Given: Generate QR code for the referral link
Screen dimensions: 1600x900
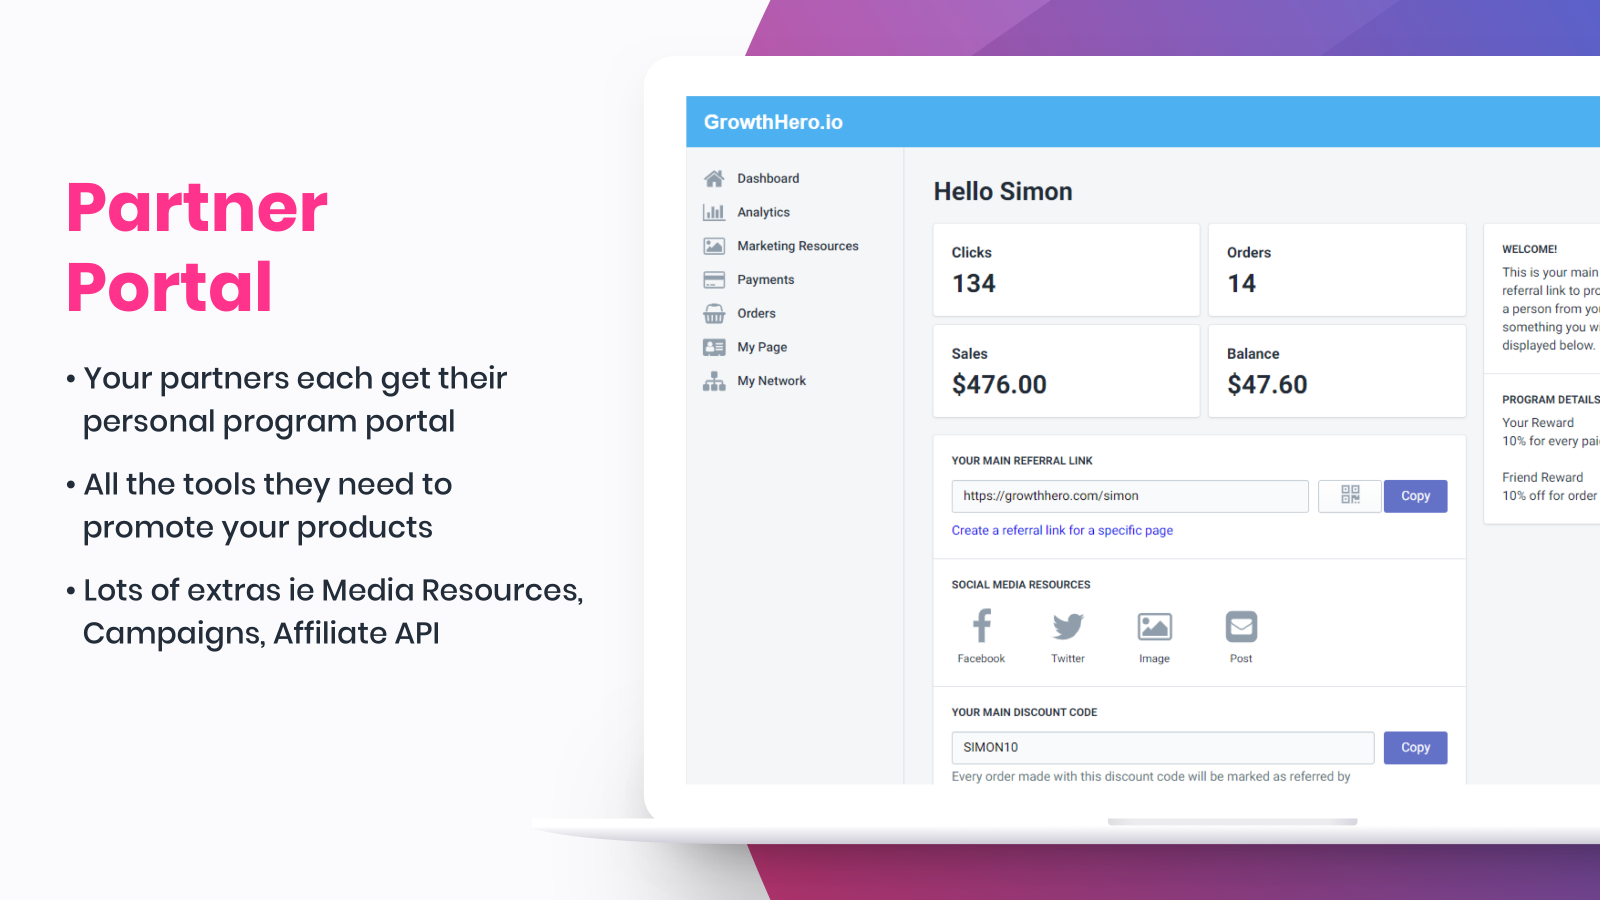Looking at the screenshot, I should click(x=1349, y=496).
